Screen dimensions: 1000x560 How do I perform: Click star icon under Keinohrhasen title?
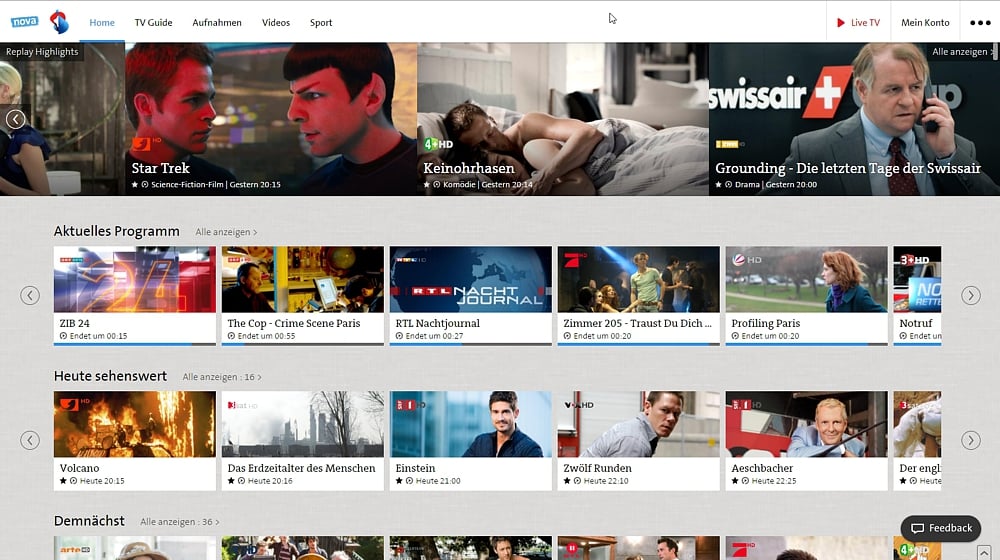[x=427, y=184]
